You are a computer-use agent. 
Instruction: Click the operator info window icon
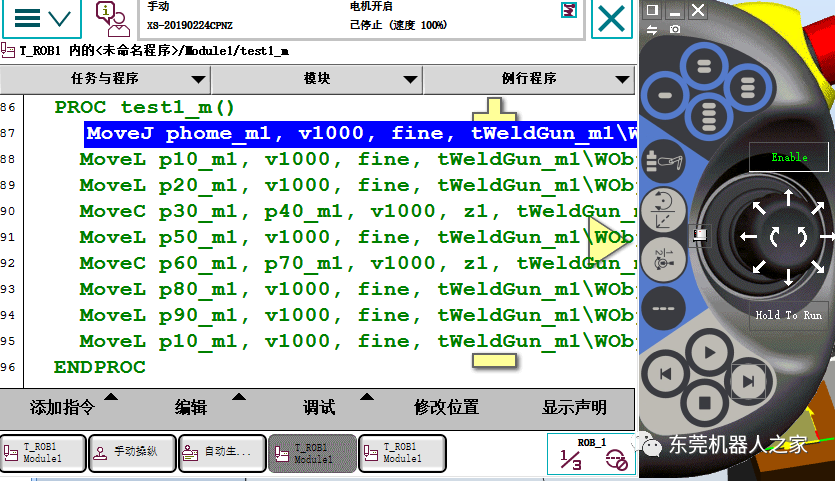click(108, 18)
